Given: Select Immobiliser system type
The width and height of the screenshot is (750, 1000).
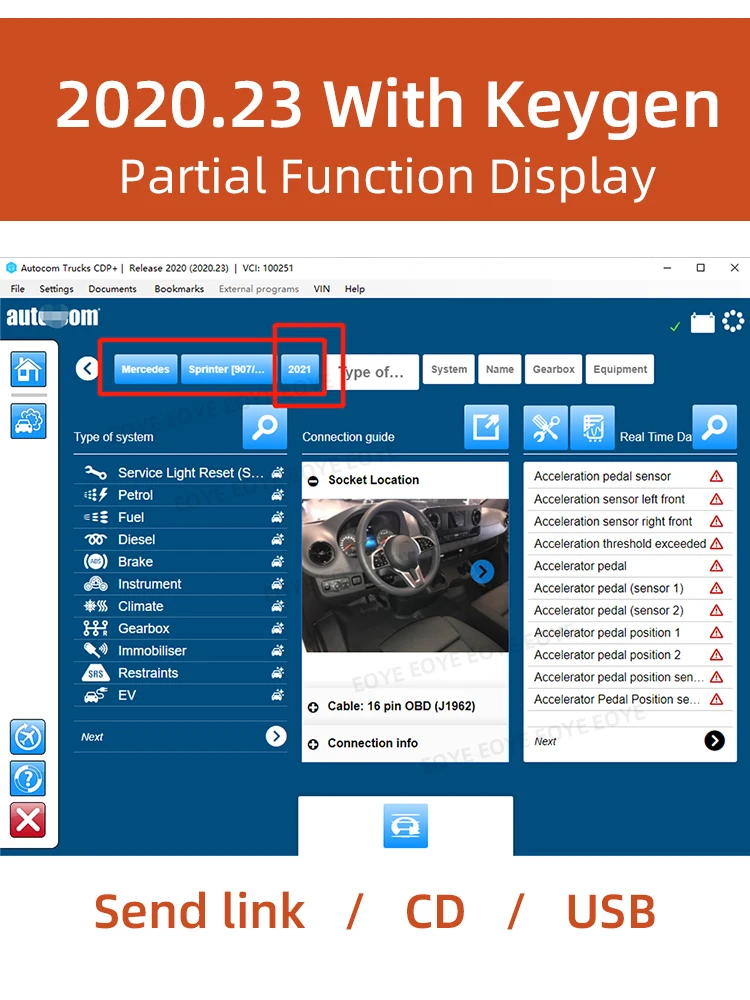Looking at the screenshot, I should (180, 651).
